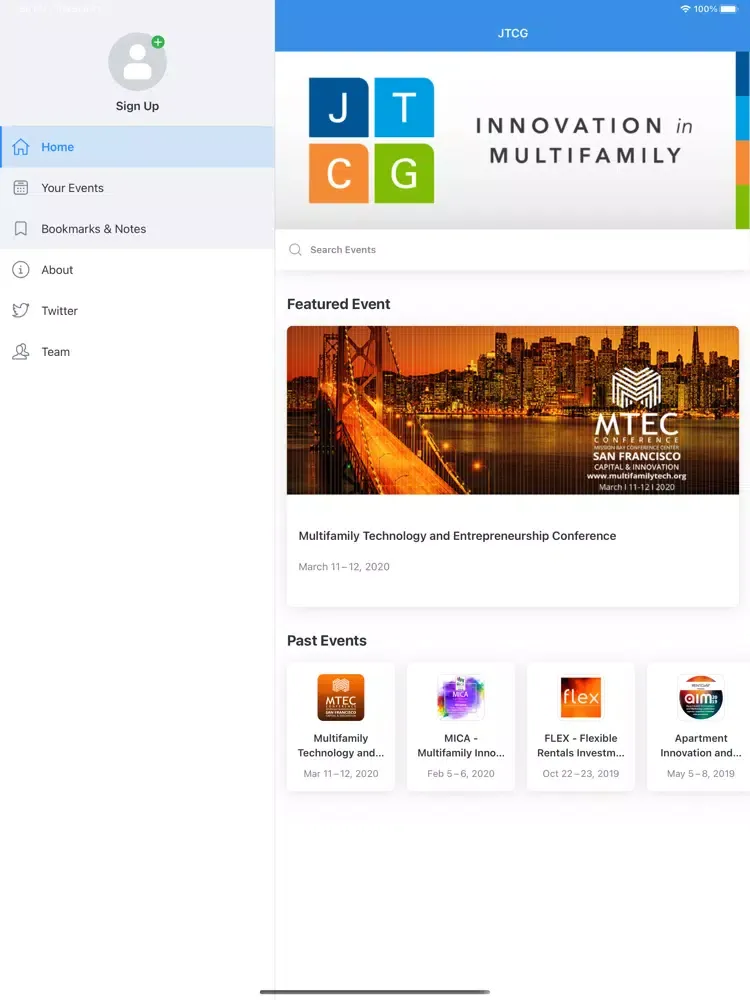The width and height of the screenshot is (750, 1000).
Task: Open Multifamily Technology past event card title
Action: [x=341, y=746]
